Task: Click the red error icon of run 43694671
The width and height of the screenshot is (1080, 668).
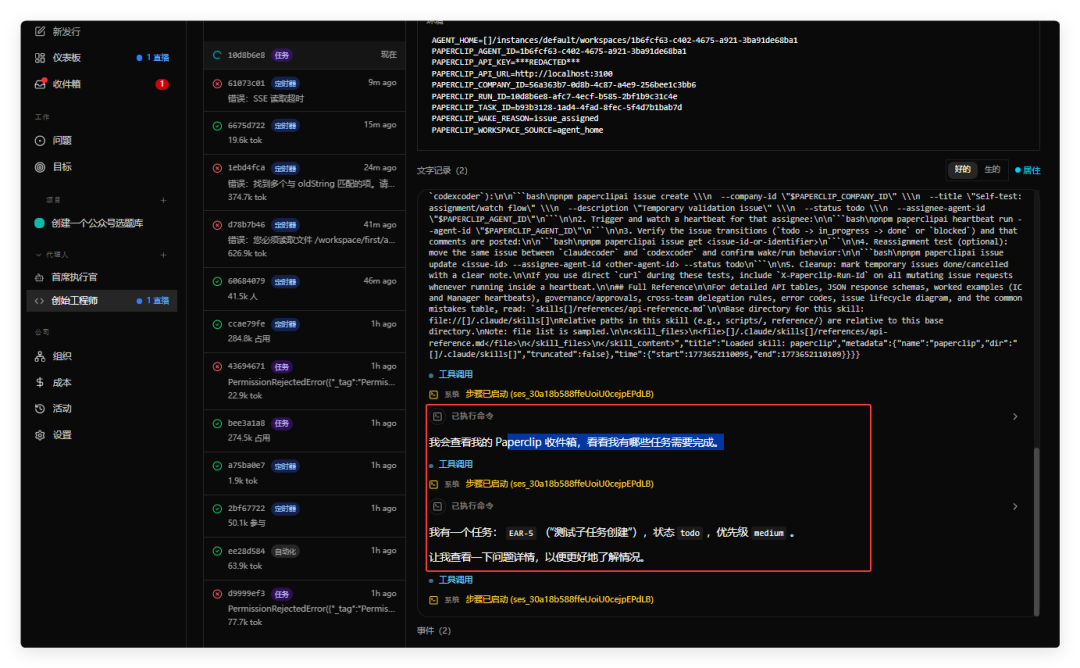Action: (x=217, y=366)
